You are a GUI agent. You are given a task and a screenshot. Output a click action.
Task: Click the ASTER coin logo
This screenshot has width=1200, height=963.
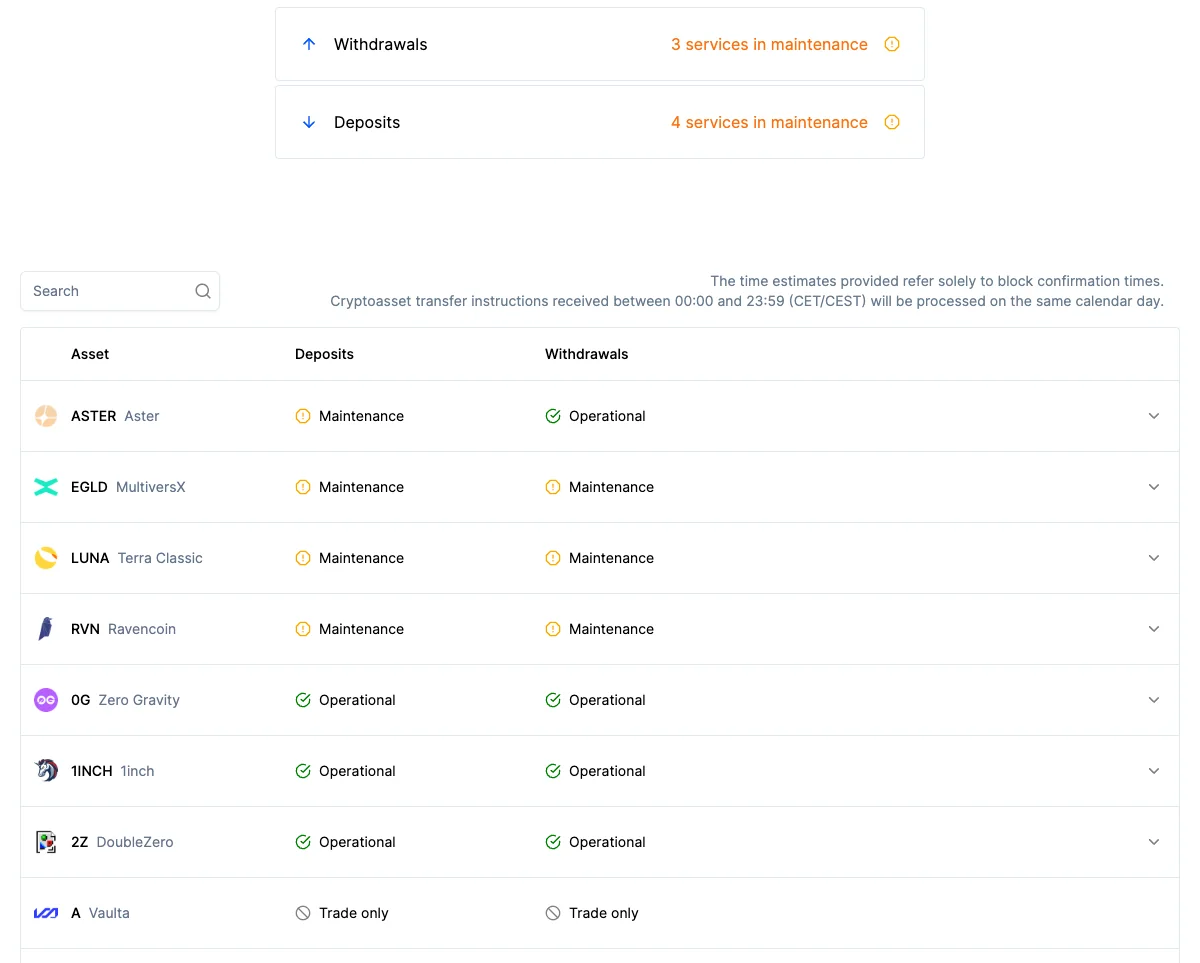(46, 416)
